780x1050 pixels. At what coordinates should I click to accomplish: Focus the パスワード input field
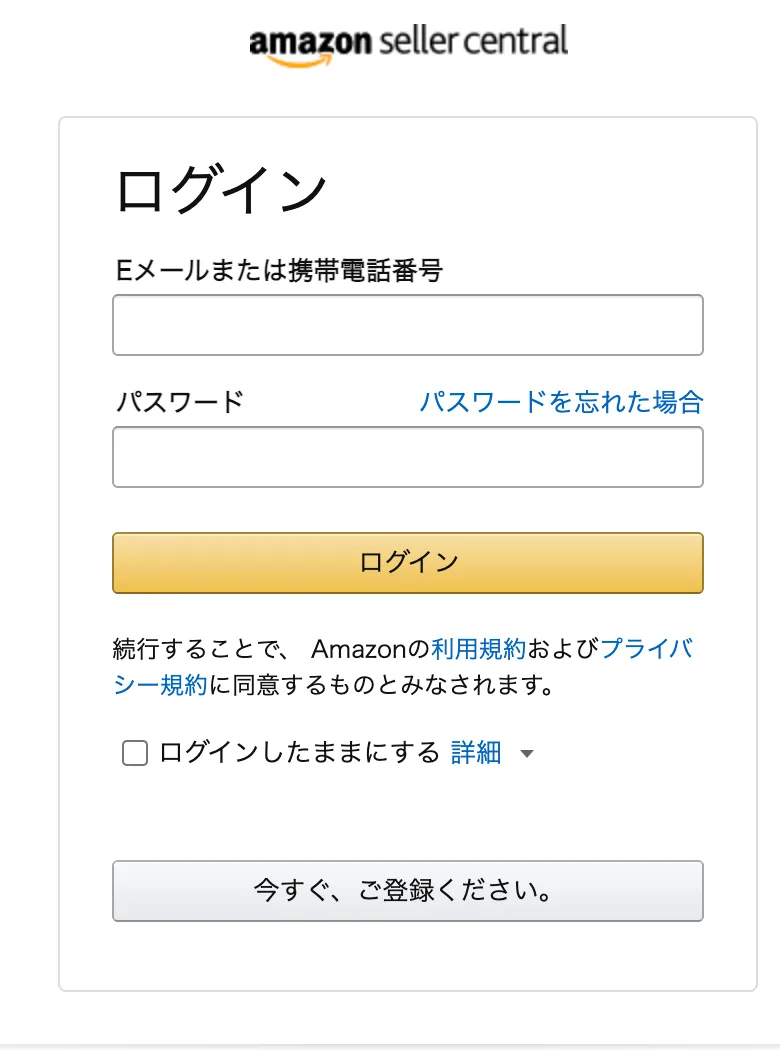(x=408, y=457)
